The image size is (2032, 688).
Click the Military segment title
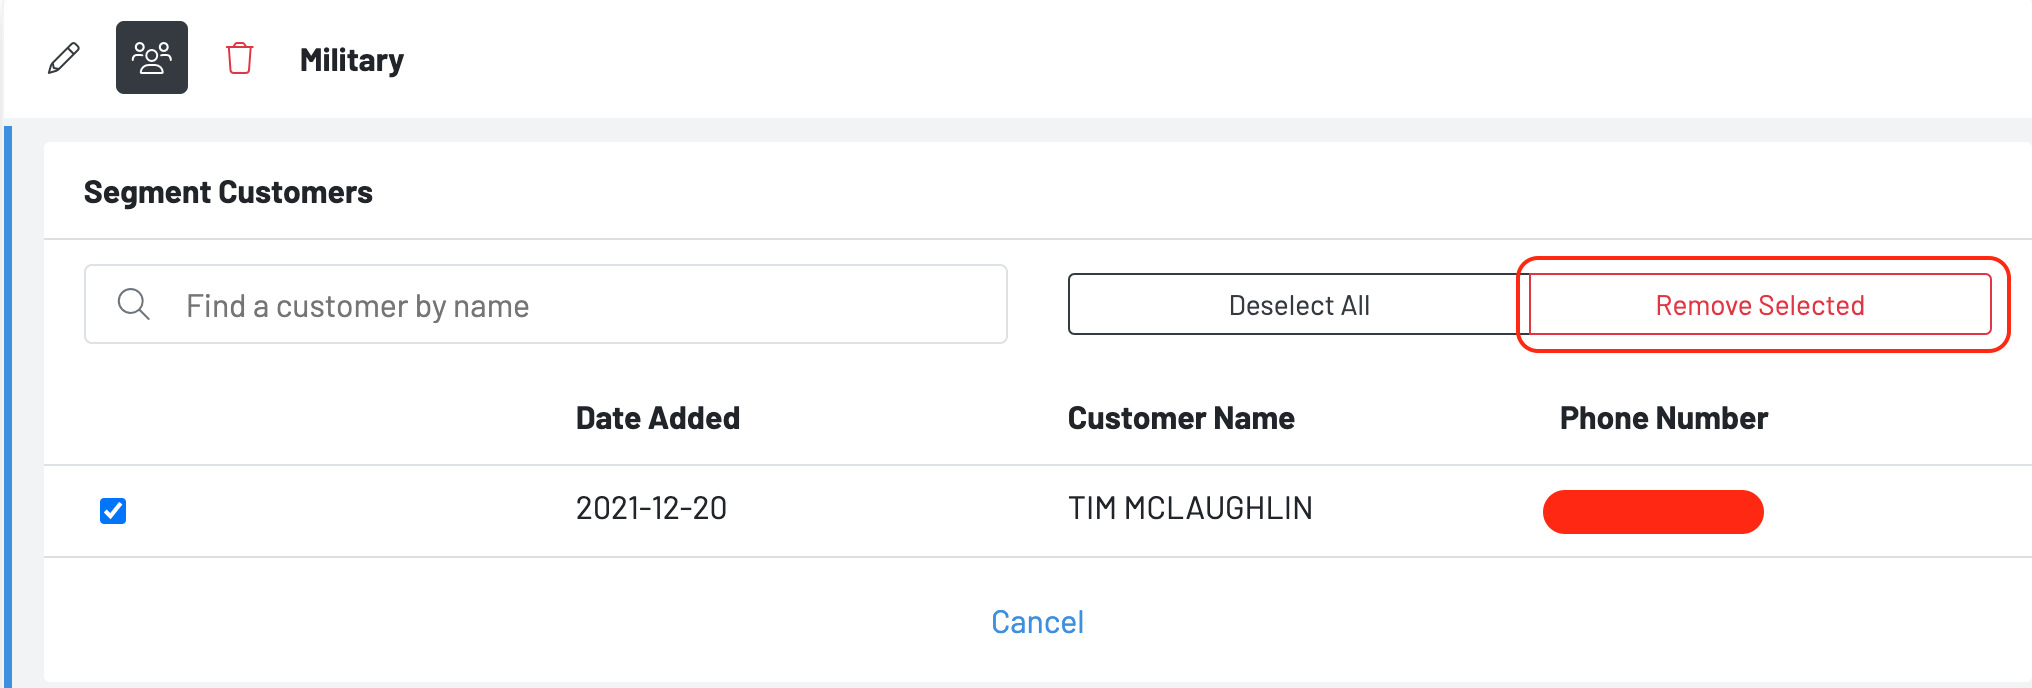click(352, 60)
